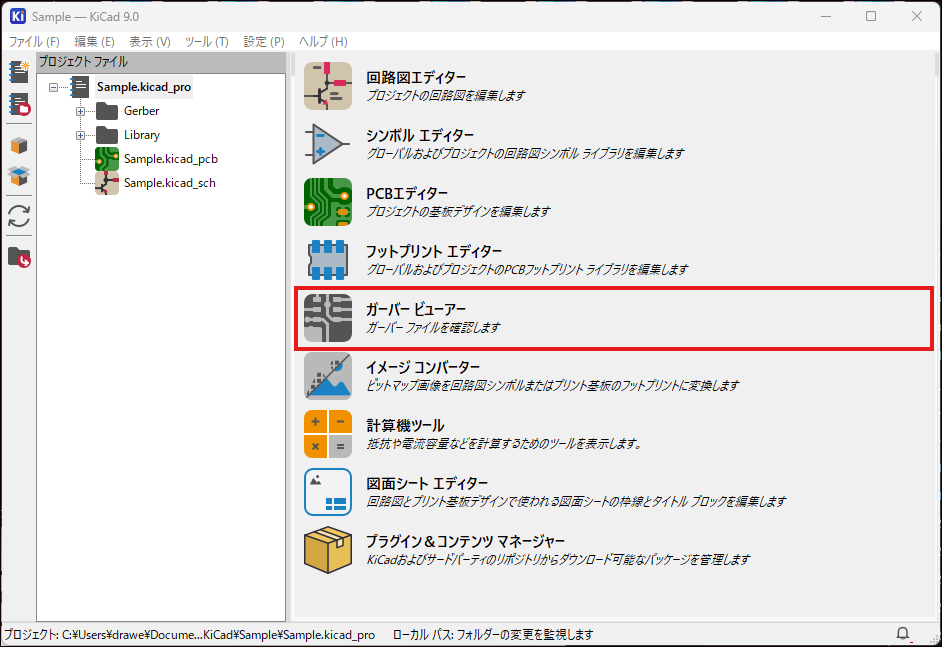Click the Open Project toolbar icon
The width and height of the screenshot is (942, 647).
tap(18, 104)
